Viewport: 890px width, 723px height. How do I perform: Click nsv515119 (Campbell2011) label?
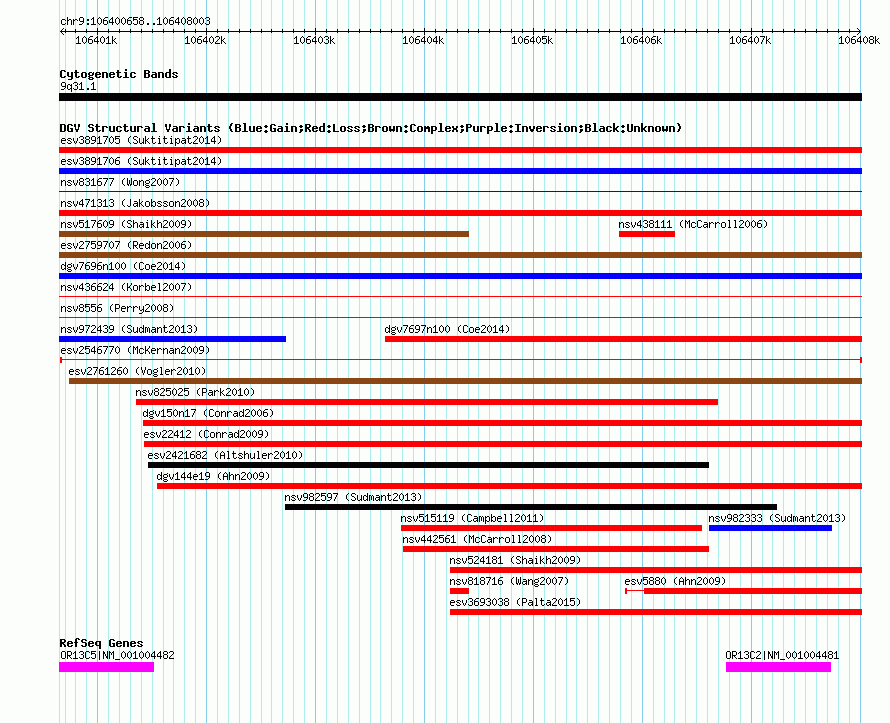472,518
